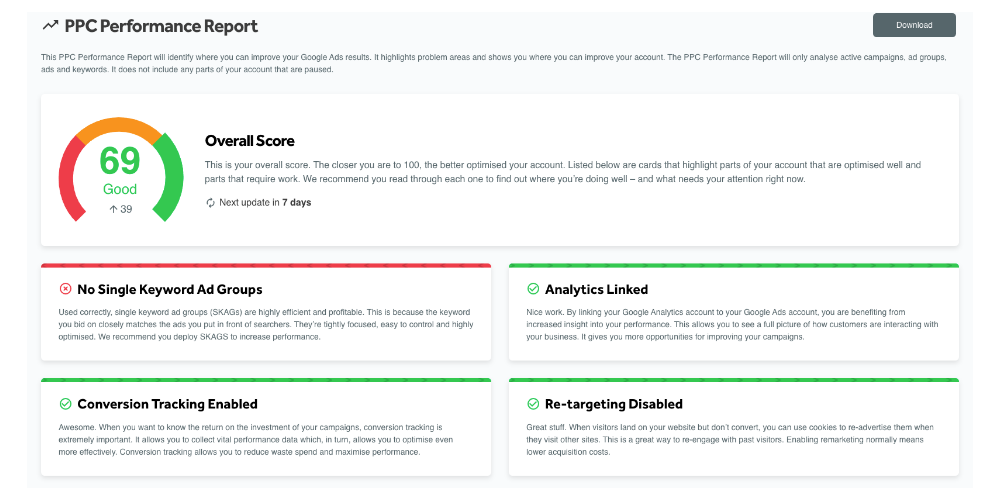Click the trend arrow icon beside report title
This screenshot has height=500, width=1000.
[x=50, y=26]
